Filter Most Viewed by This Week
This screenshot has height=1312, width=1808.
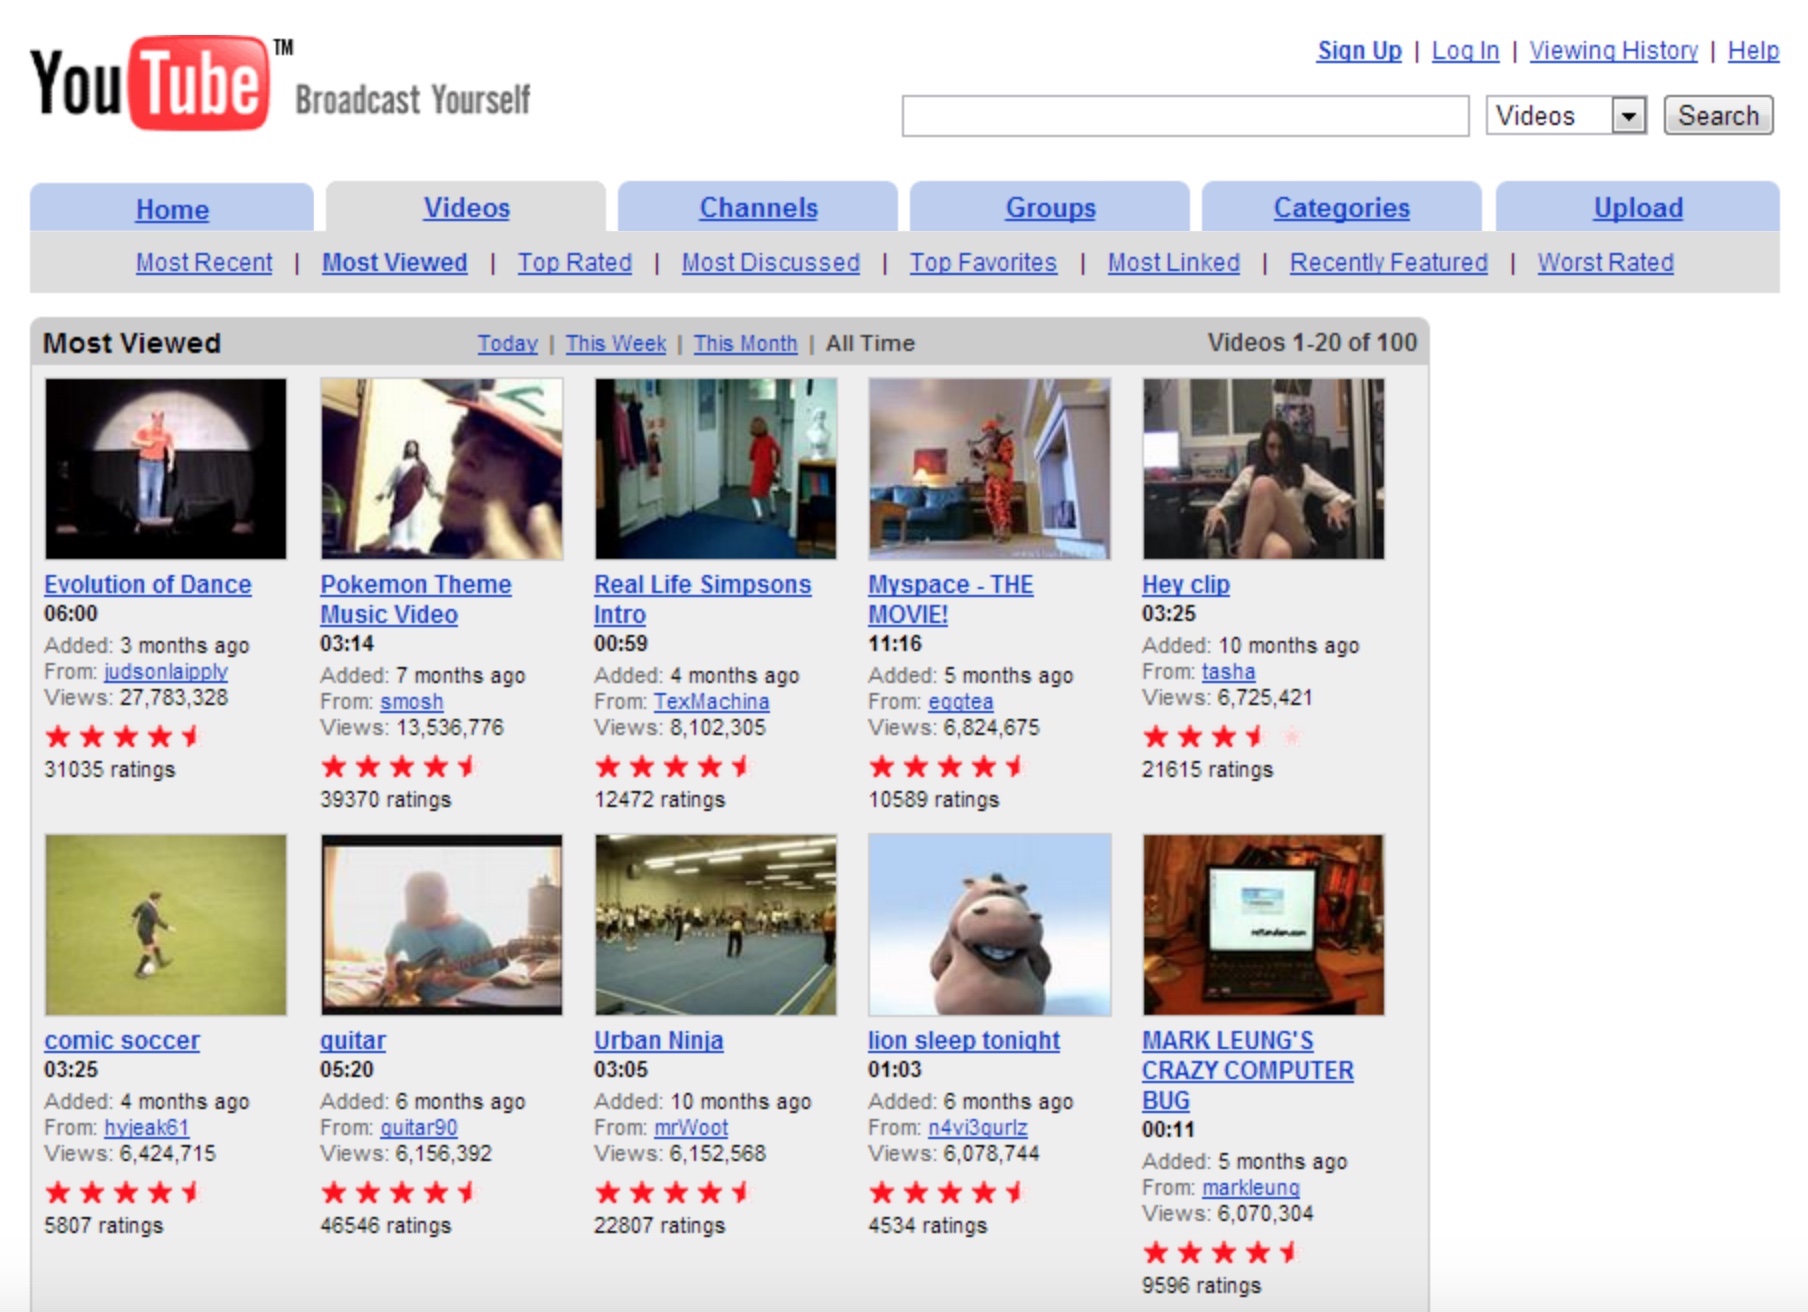[x=615, y=343]
